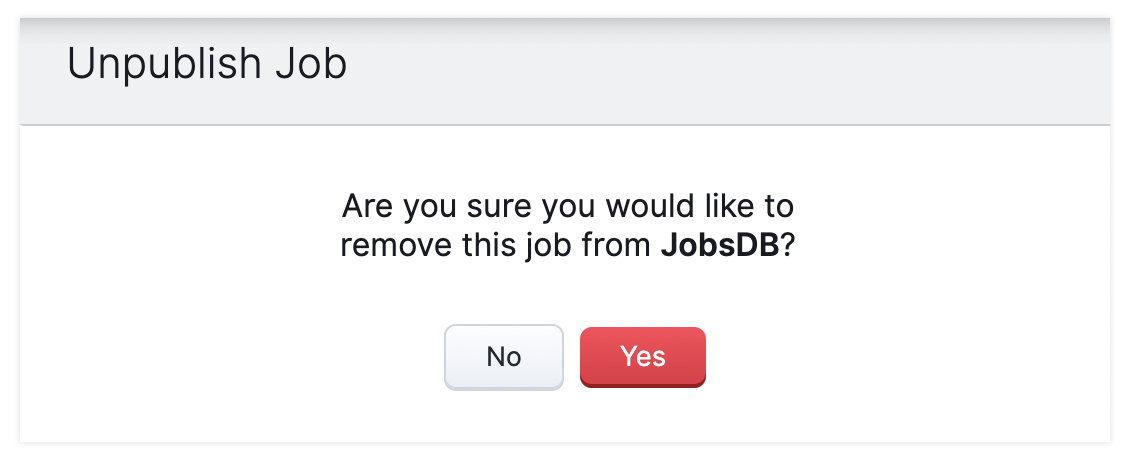Approve job removal with Yes
This screenshot has width=1130, height=460.
coord(642,356)
